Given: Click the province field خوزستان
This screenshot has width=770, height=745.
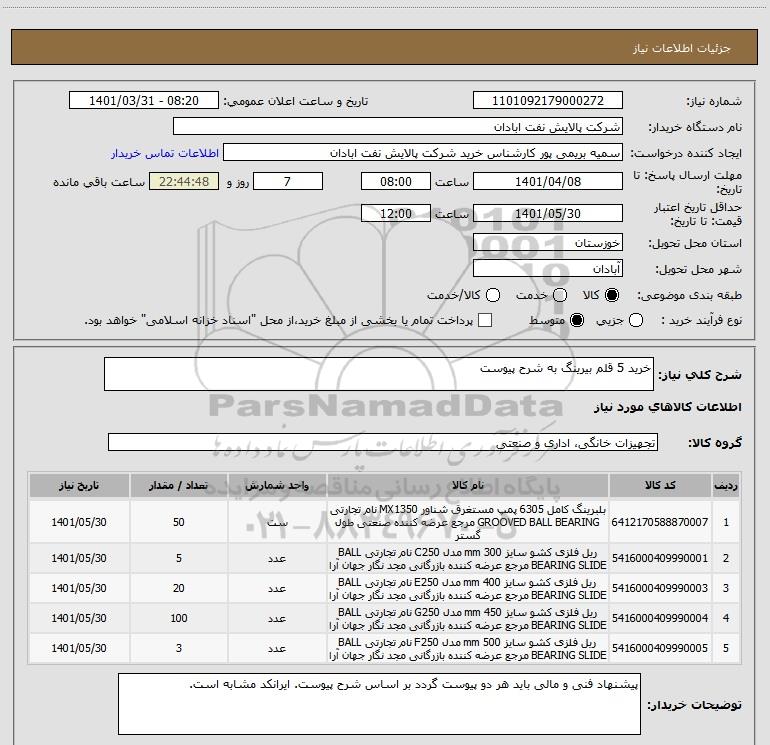Looking at the screenshot, I should click(x=548, y=243).
